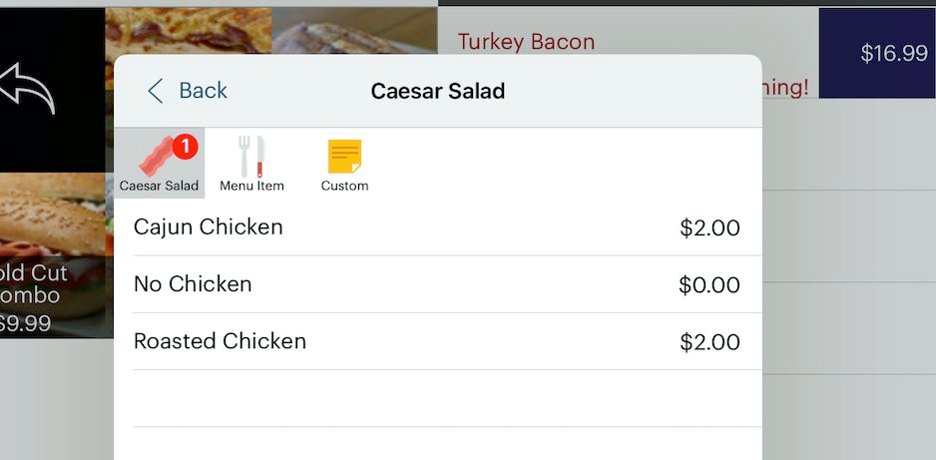This screenshot has width=936, height=460.
Task: Click the $2.00 price beside Roasted Chicken
Action: point(710,342)
